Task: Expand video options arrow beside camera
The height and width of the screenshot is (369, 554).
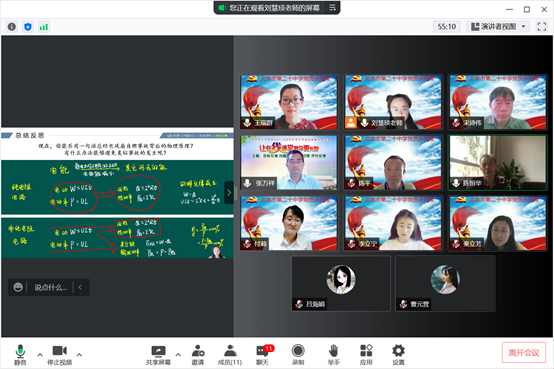Action: tap(79, 355)
